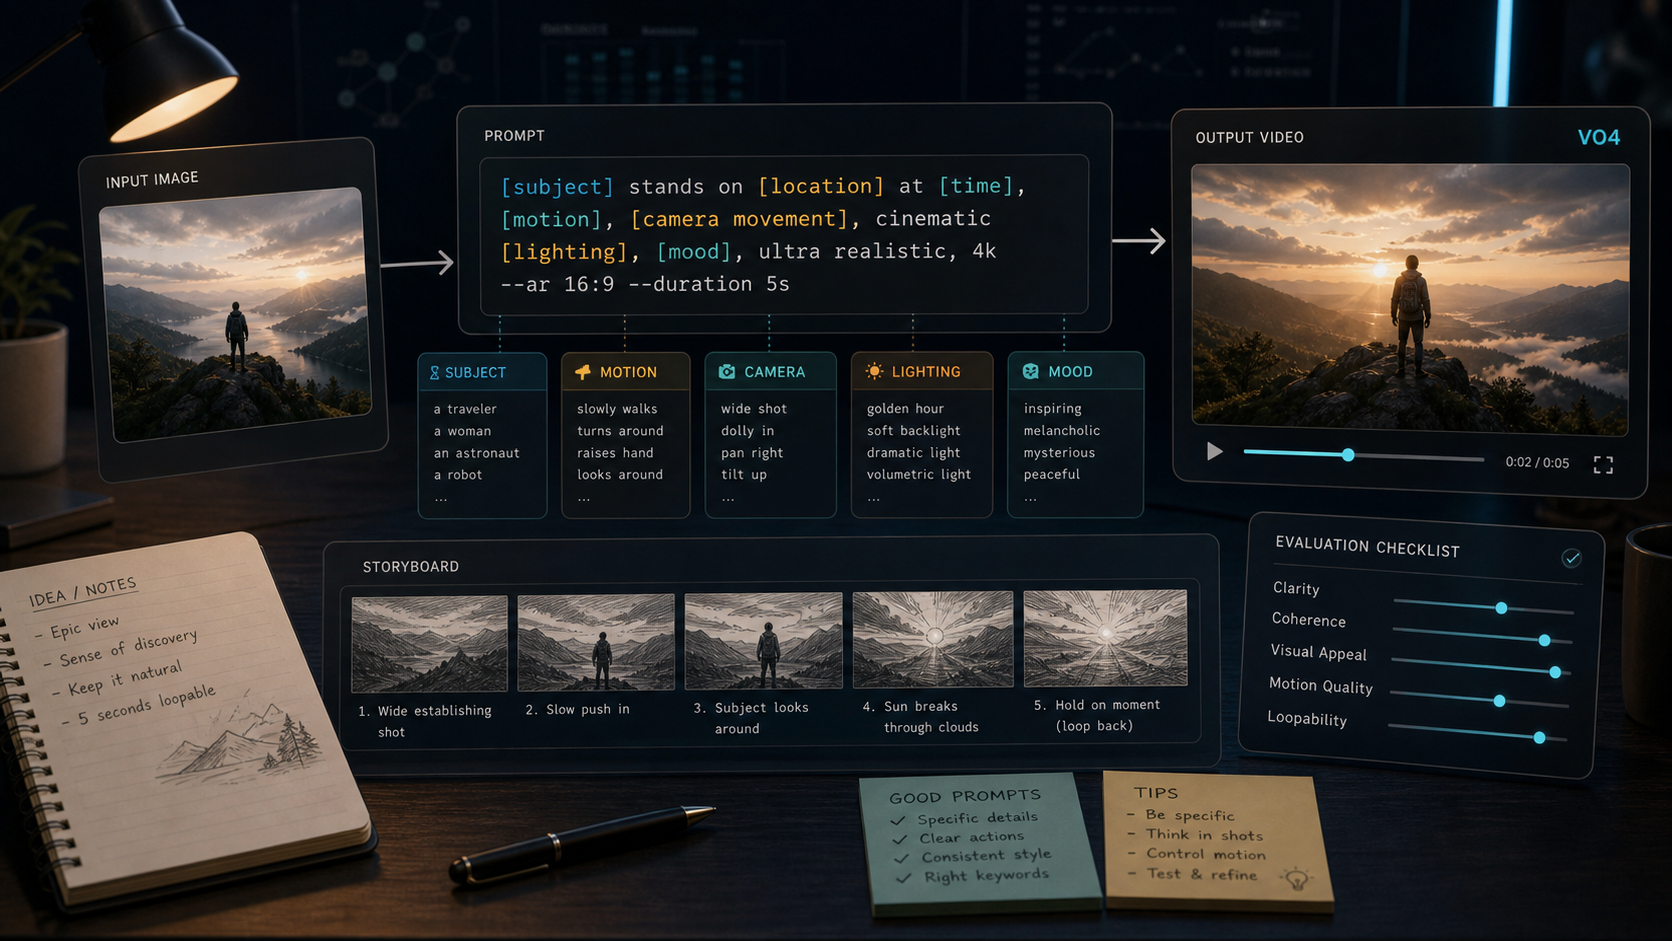The height and width of the screenshot is (941, 1672).
Task: Click the output video progress slider handle
Action: (x=1348, y=455)
